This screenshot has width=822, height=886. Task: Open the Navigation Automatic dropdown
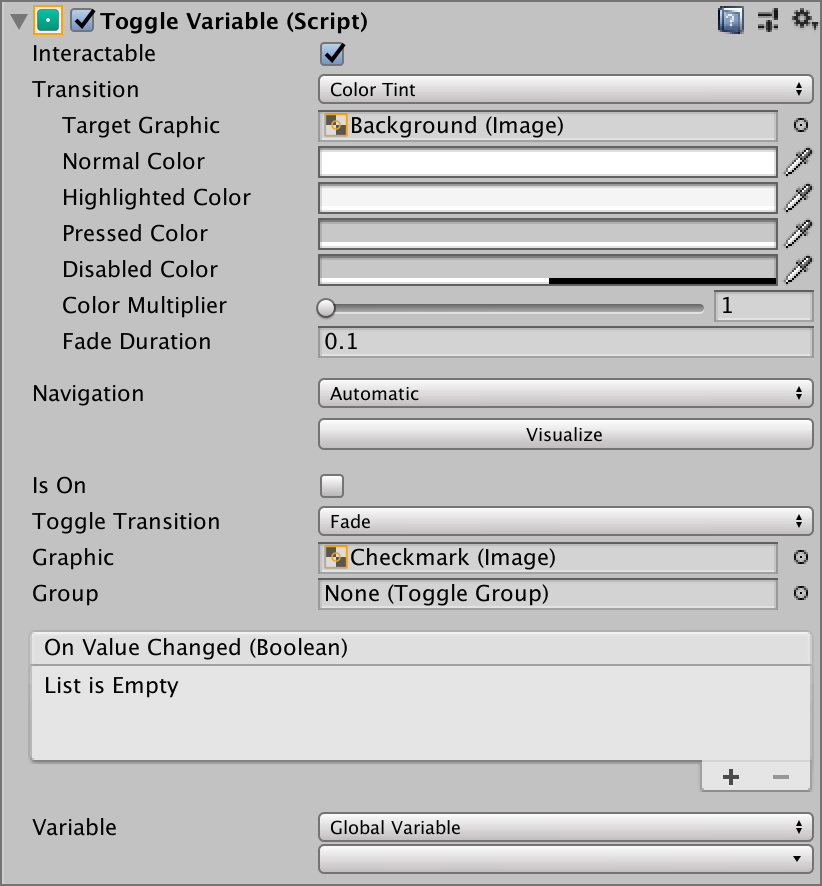(566, 393)
